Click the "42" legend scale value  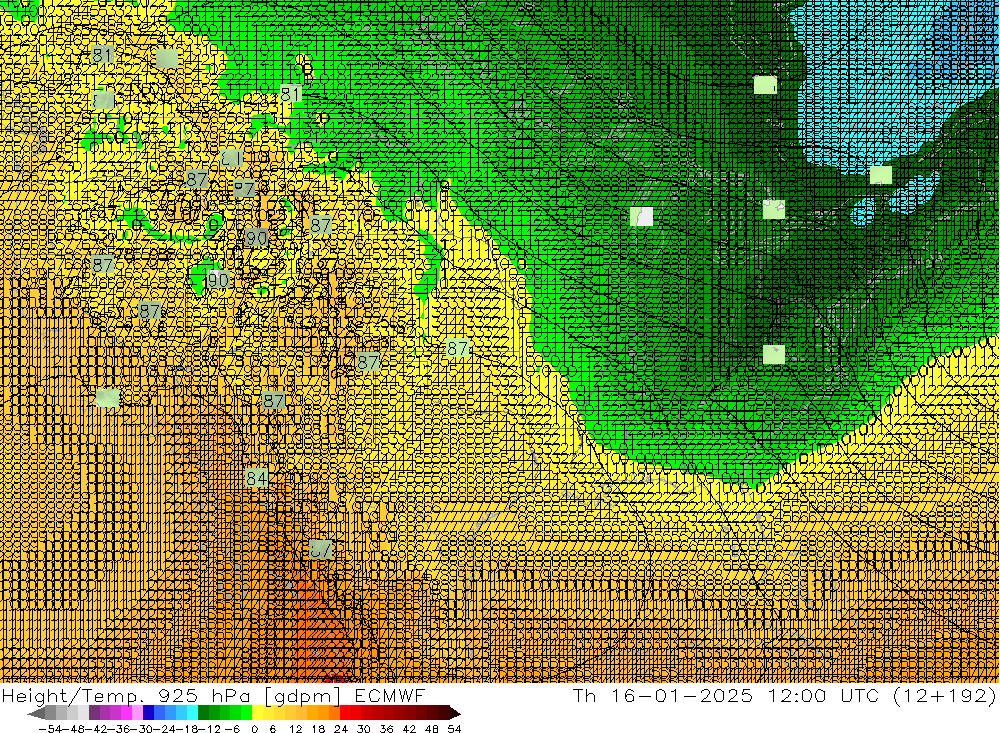(x=409, y=729)
